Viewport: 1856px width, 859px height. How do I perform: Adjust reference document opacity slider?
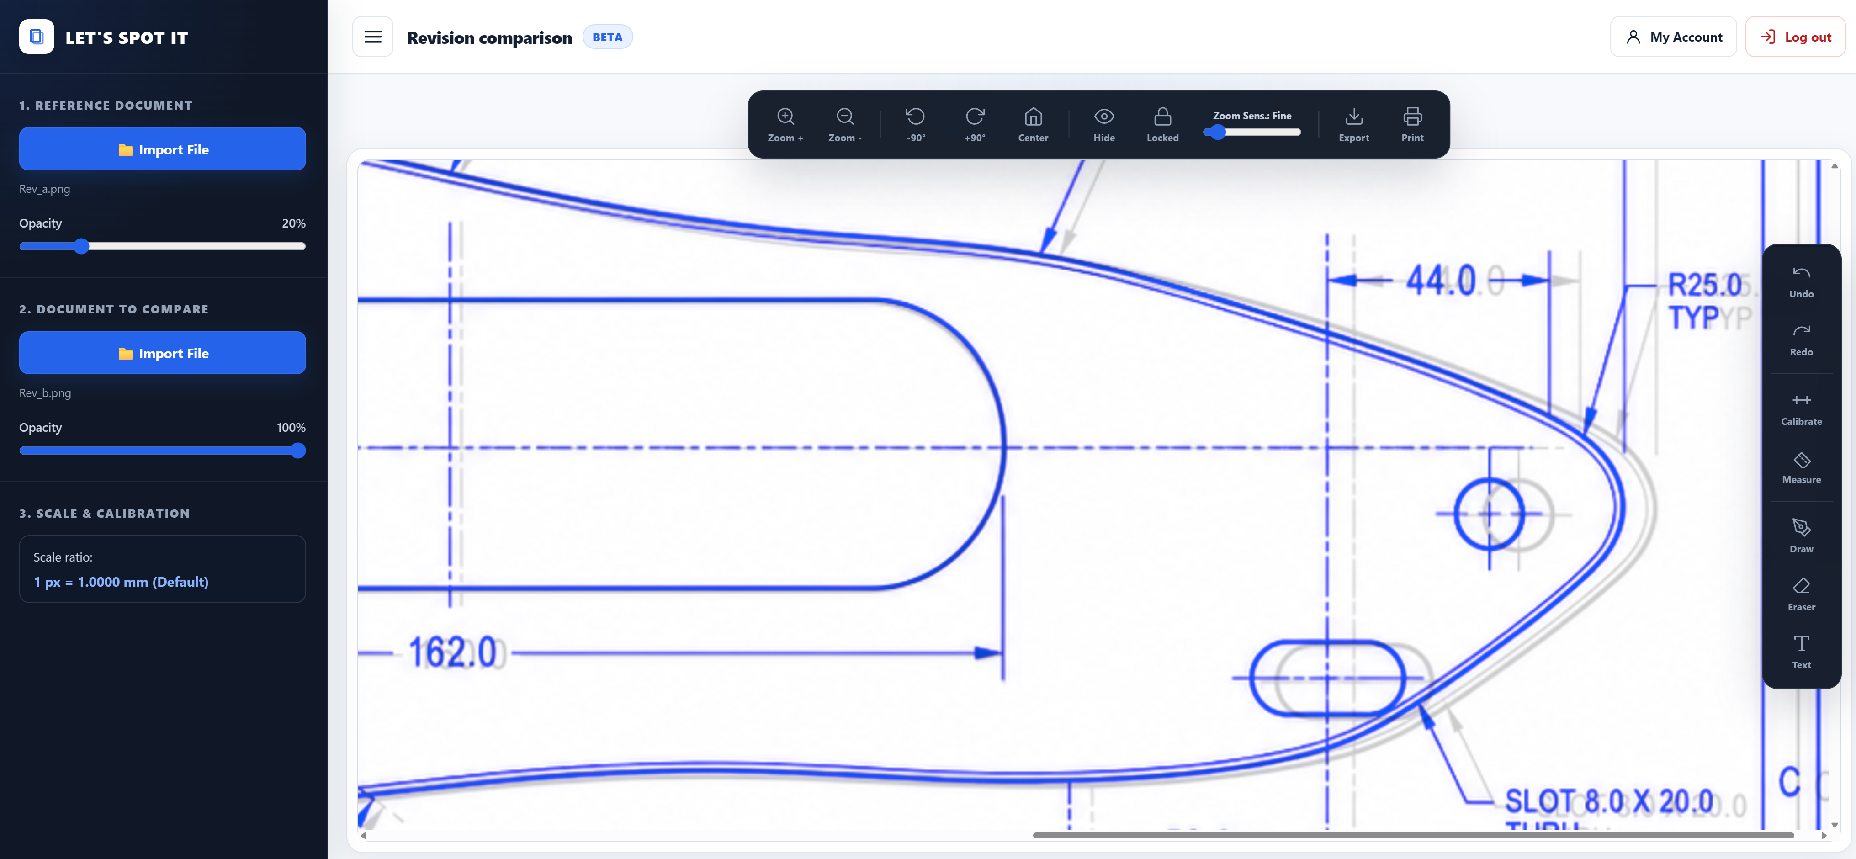162,246
